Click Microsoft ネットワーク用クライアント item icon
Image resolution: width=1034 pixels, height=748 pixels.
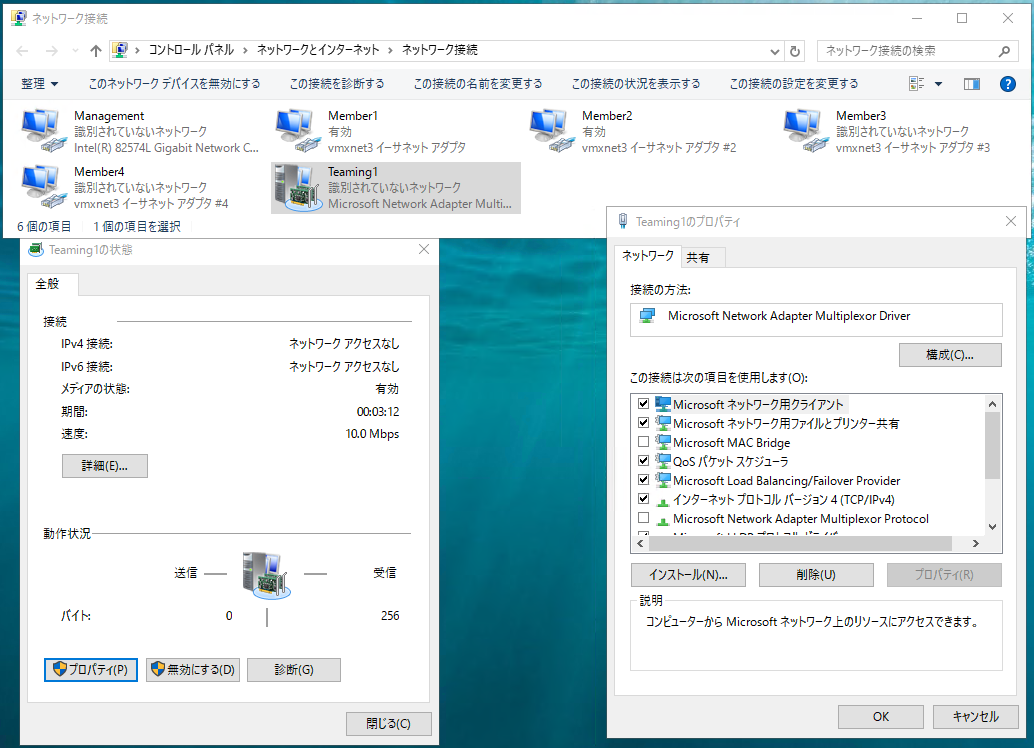point(663,404)
